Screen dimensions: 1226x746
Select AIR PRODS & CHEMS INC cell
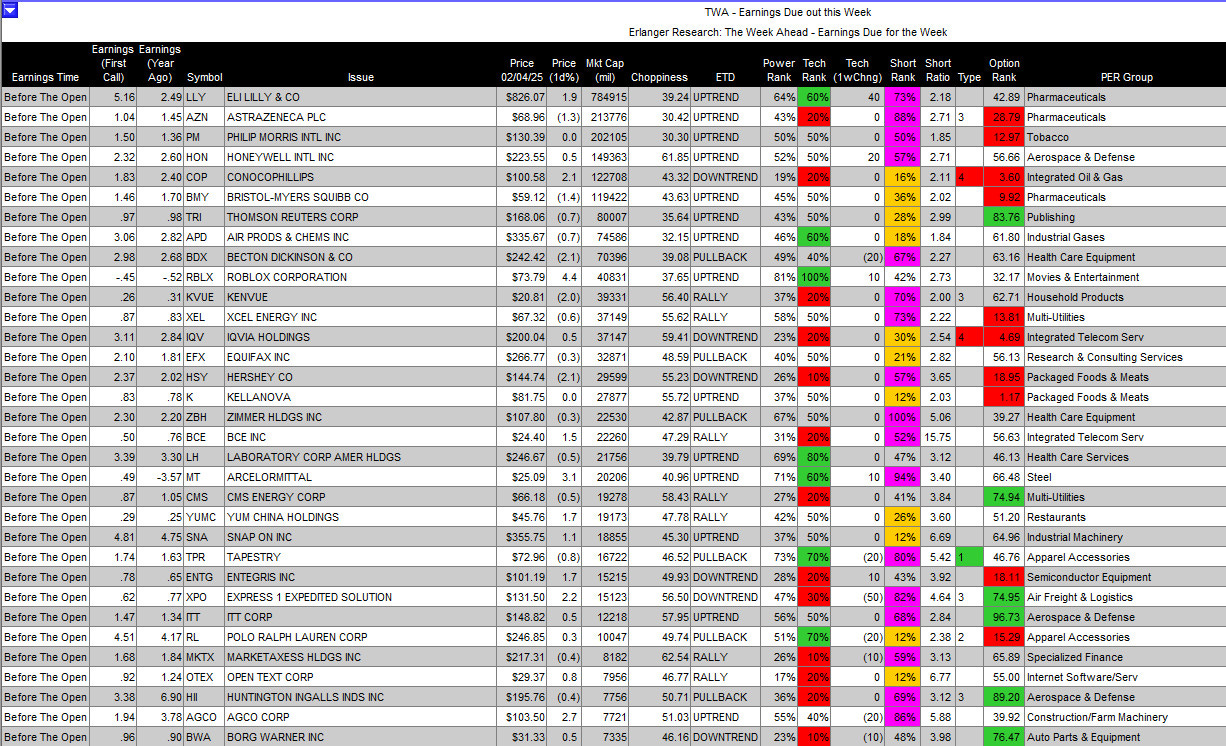pos(360,237)
